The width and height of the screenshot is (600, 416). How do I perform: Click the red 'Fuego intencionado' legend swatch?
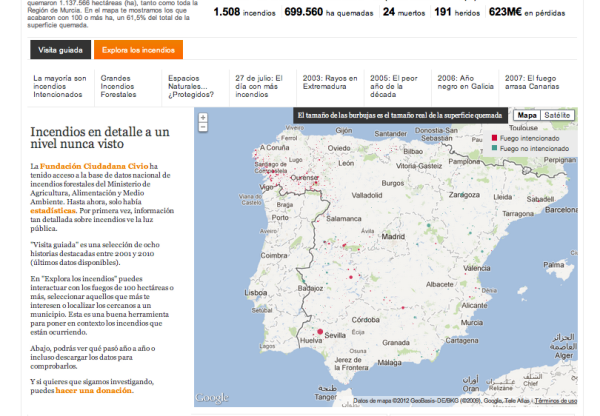(x=494, y=138)
